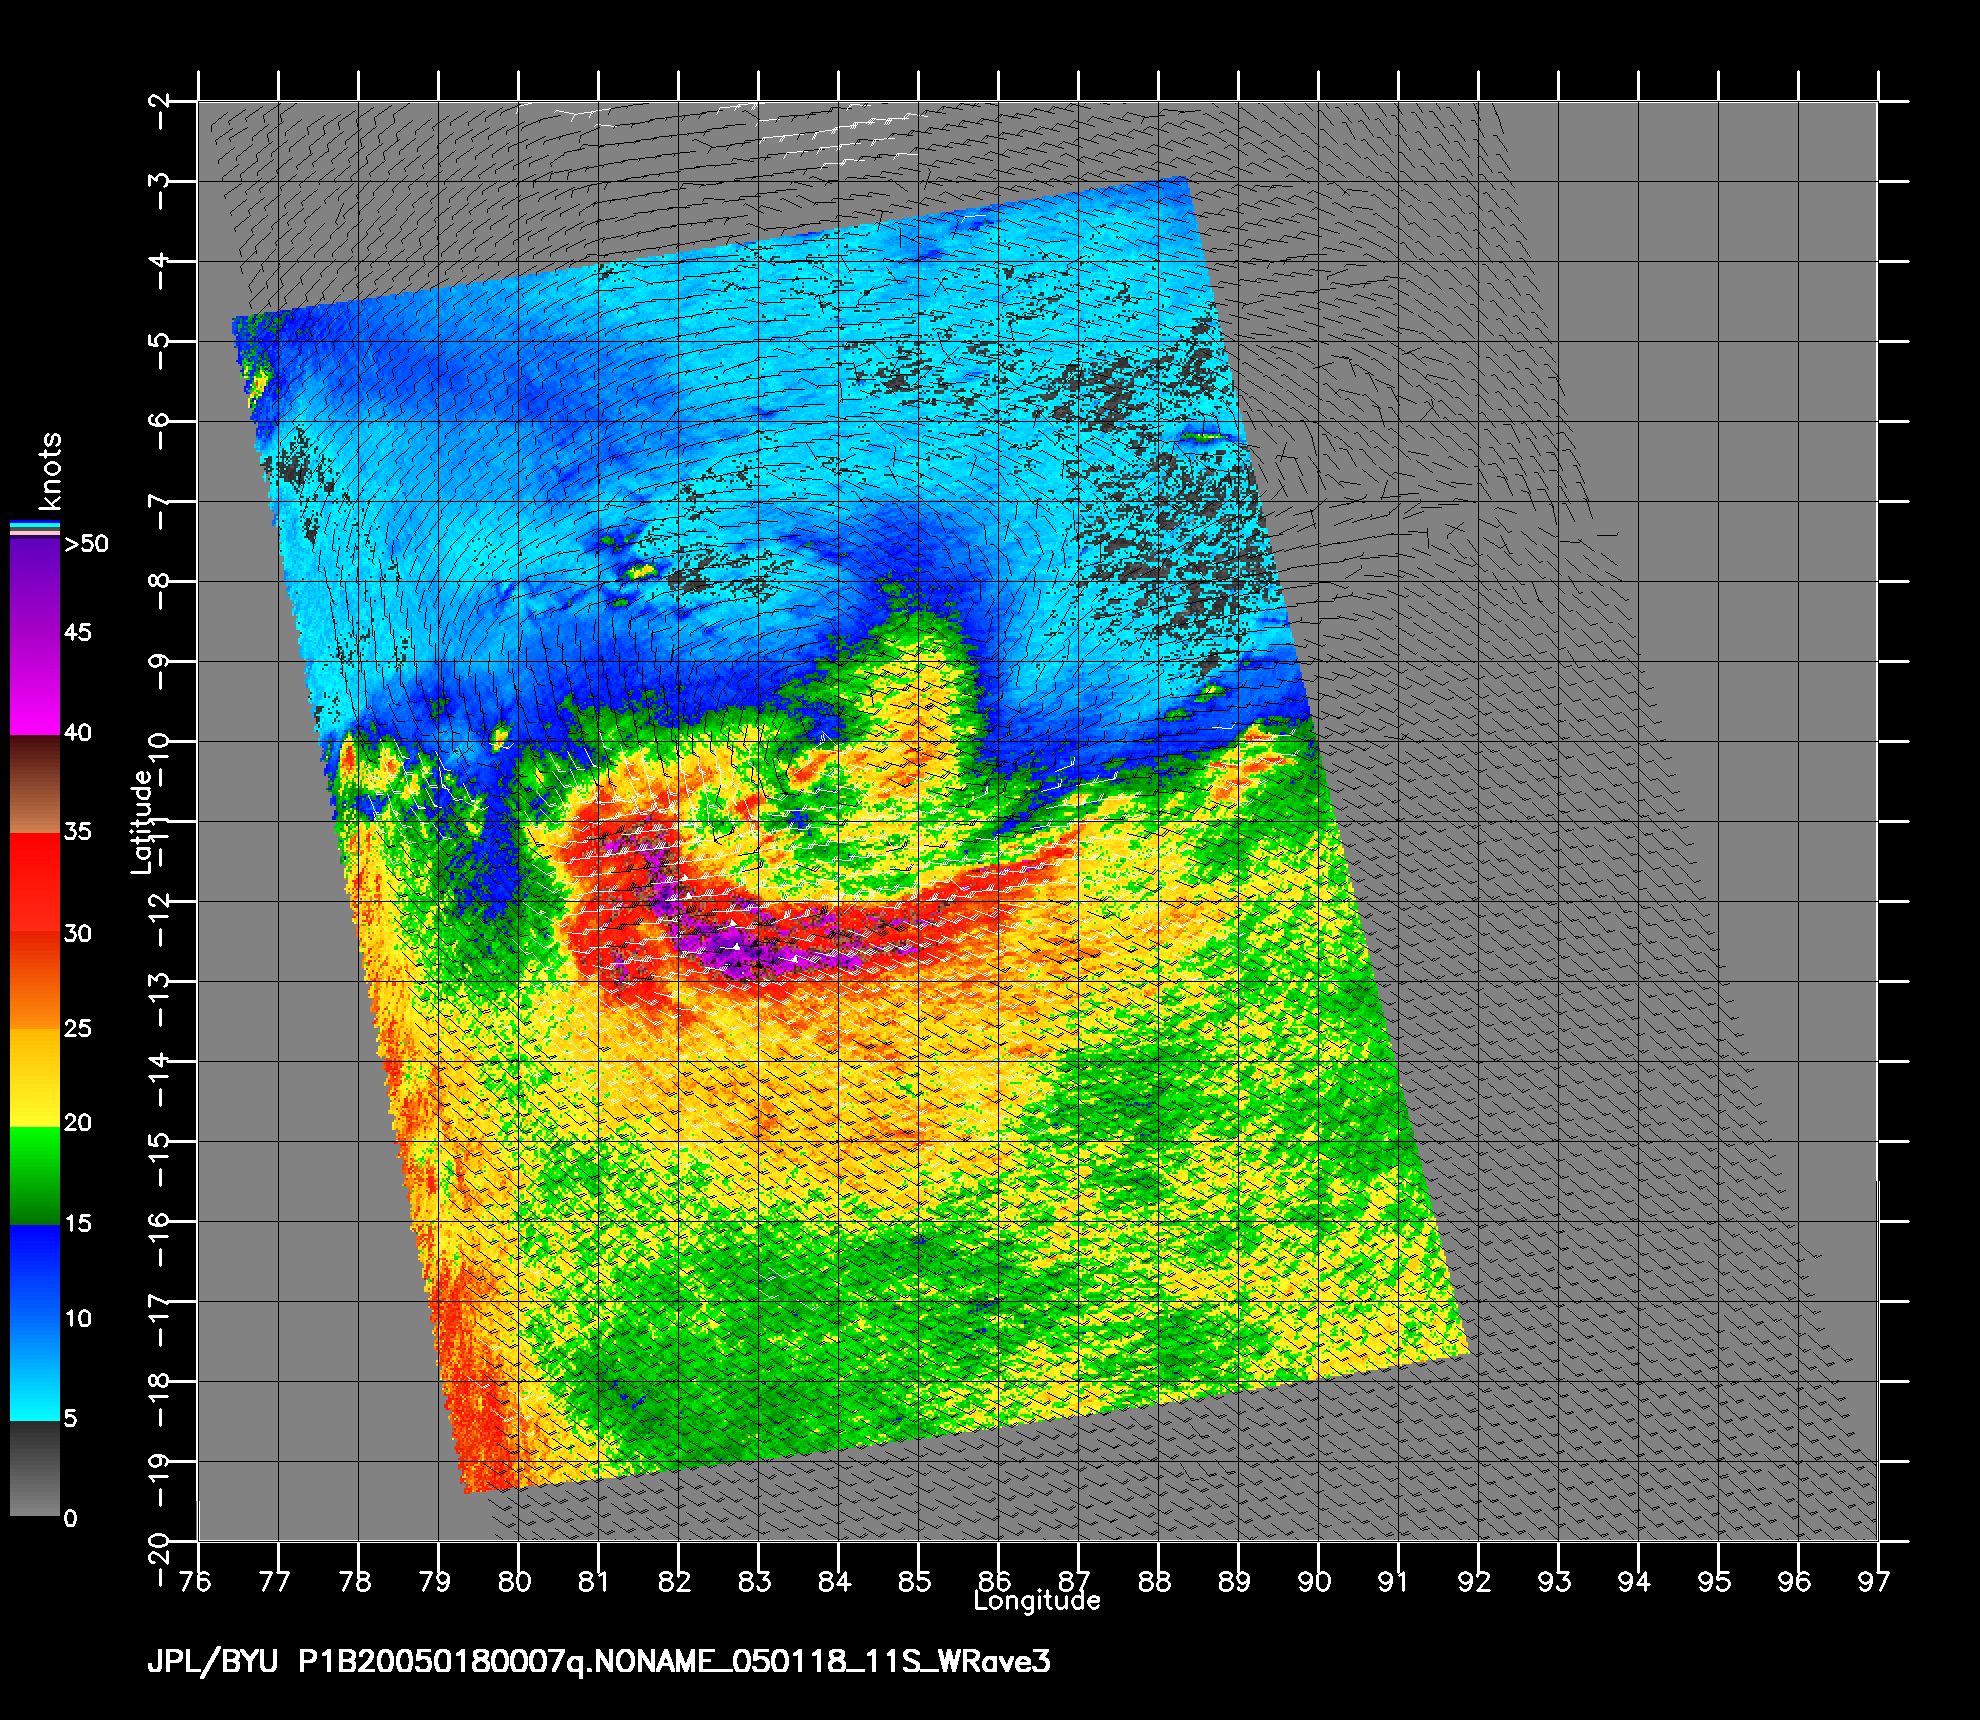Viewport: 1980px width, 1720px height.
Task: Click the "94" longitude tick label
Action: 1635,1581
